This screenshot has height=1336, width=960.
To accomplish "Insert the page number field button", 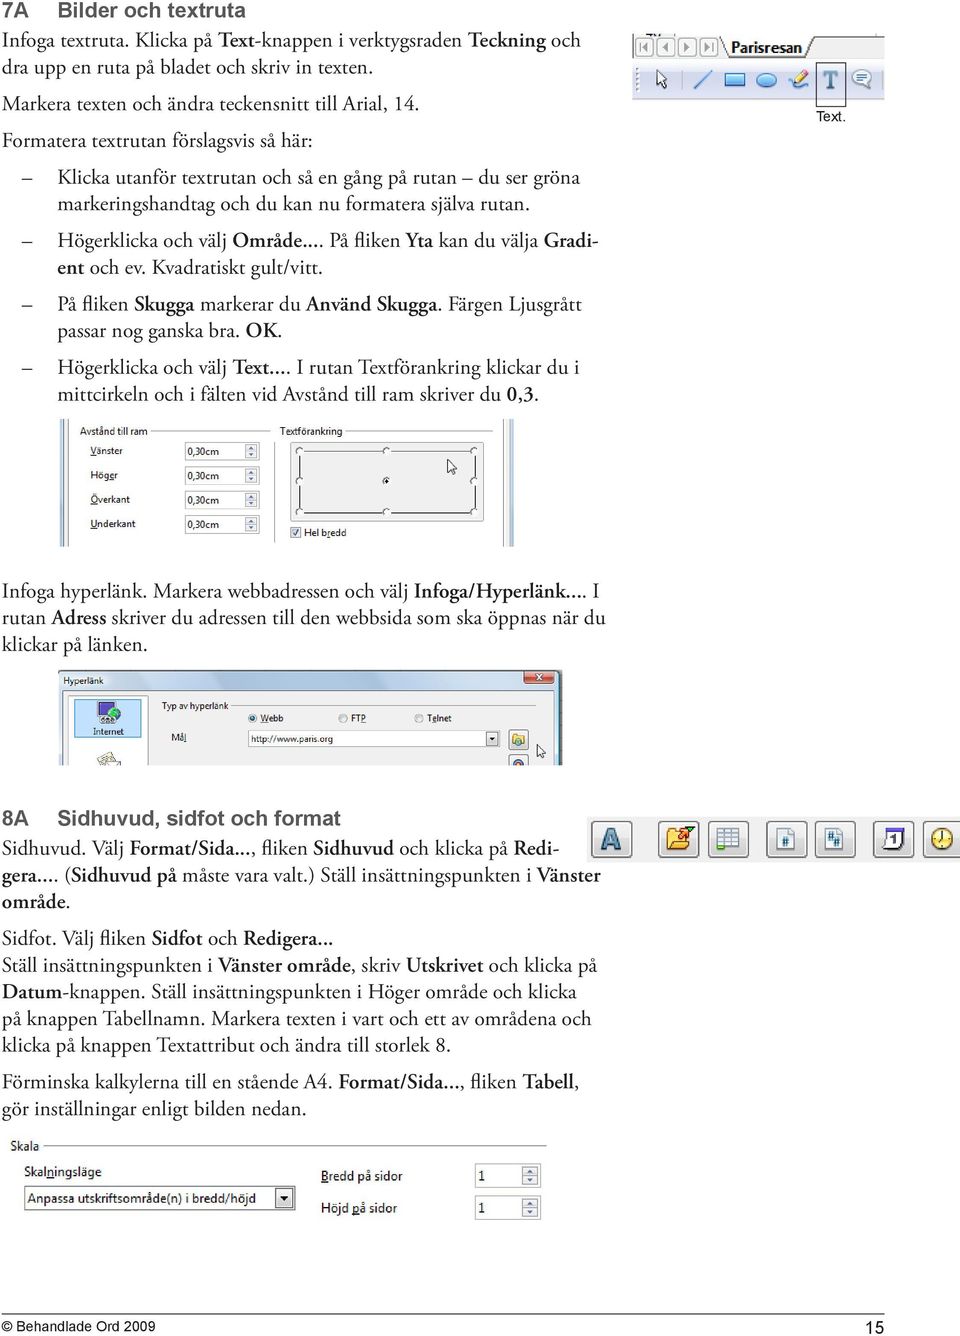I will point(786,839).
